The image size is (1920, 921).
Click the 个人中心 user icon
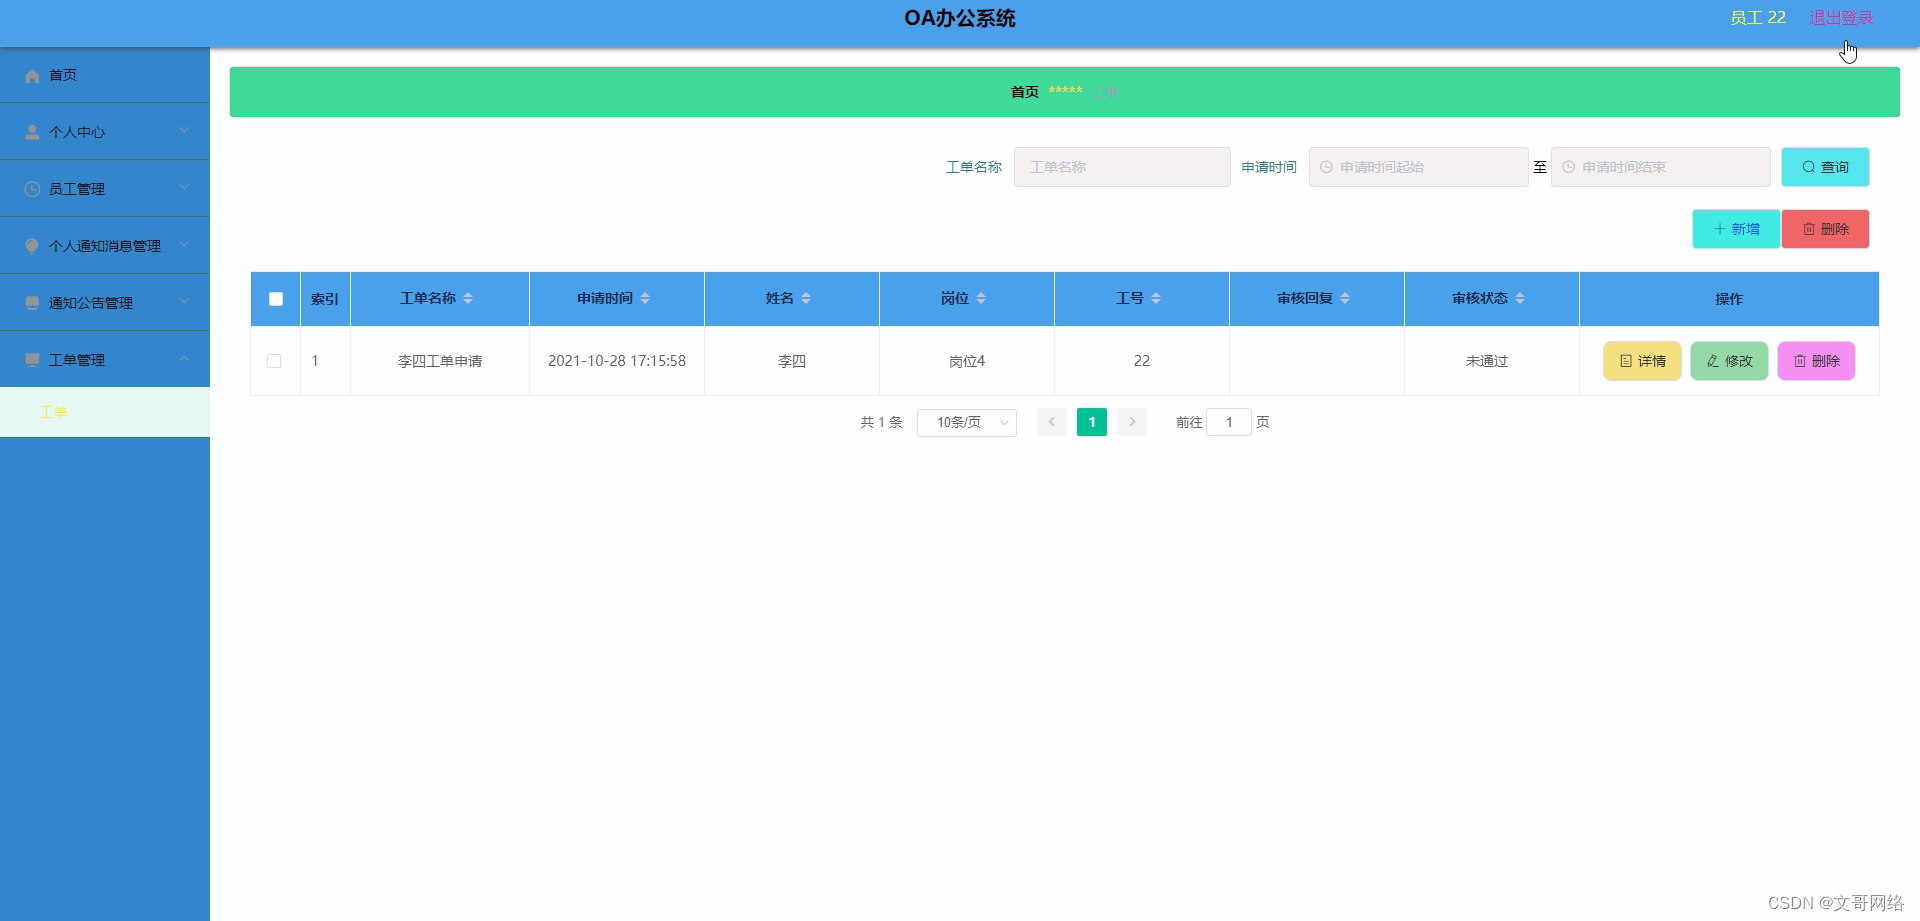[x=32, y=131]
